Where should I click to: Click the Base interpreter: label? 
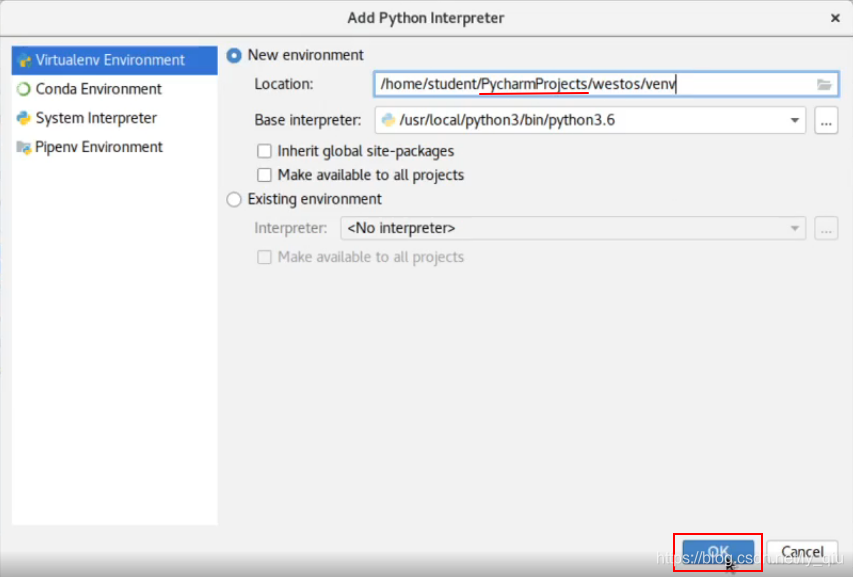pos(307,120)
